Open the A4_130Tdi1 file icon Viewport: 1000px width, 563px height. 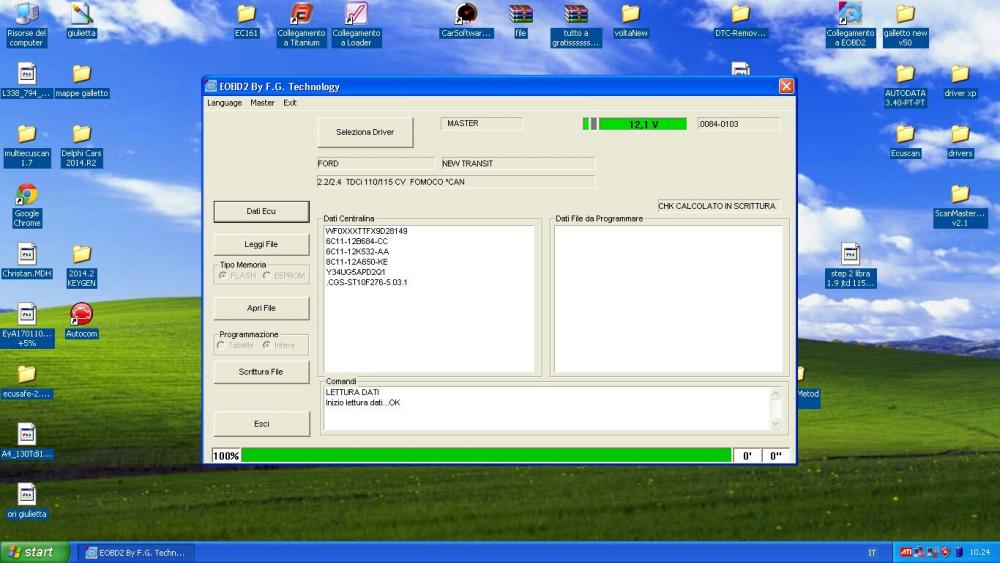coord(26,441)
